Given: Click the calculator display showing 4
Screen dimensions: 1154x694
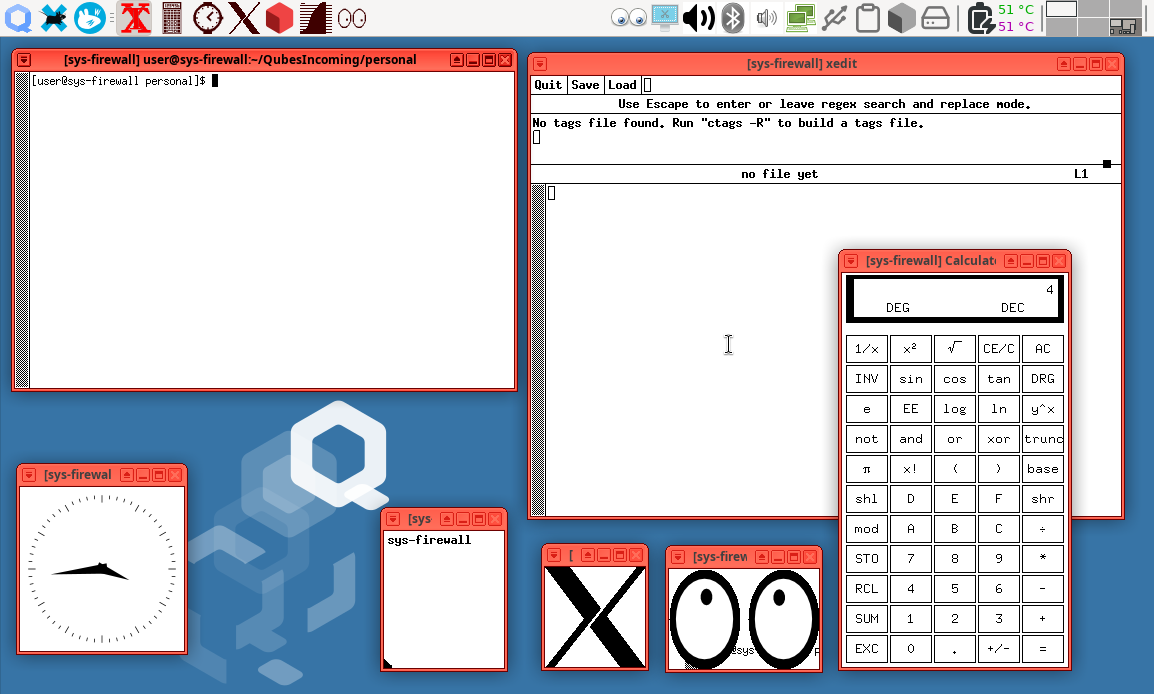Looking at the screenshot, I should click(x=955, y=299).
